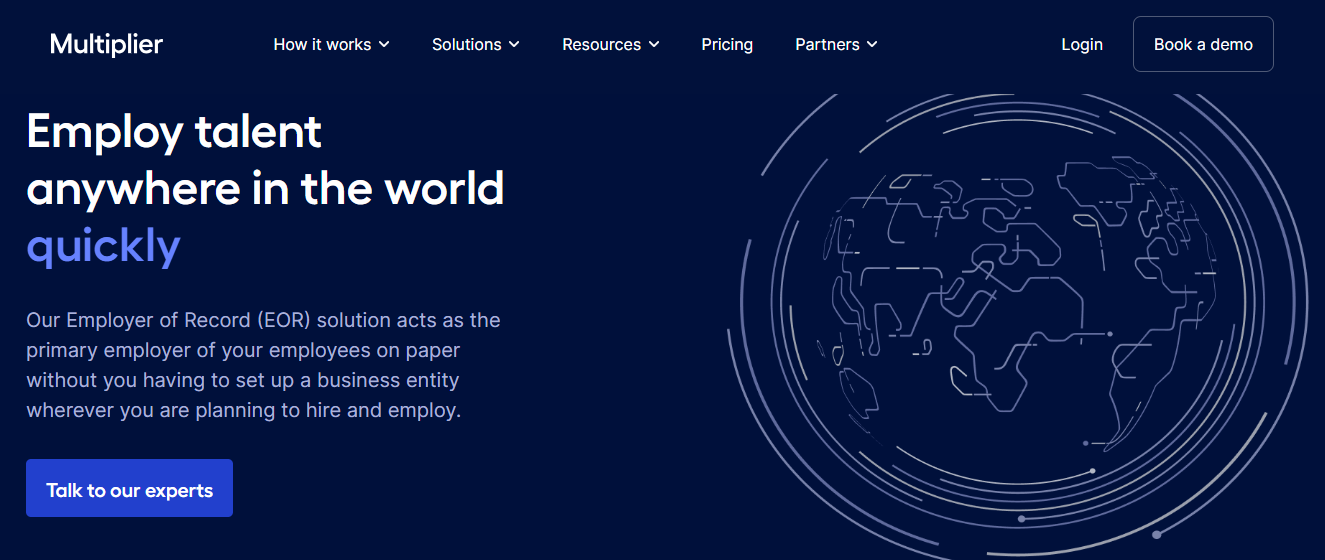Click the Book a demo button
1325x560 pixels.
[1203, 44]
